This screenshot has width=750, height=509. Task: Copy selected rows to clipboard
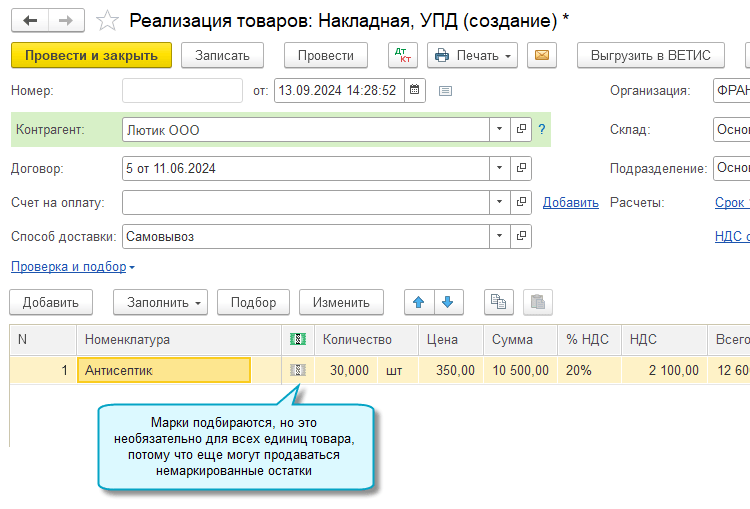[x=498, y=302]
